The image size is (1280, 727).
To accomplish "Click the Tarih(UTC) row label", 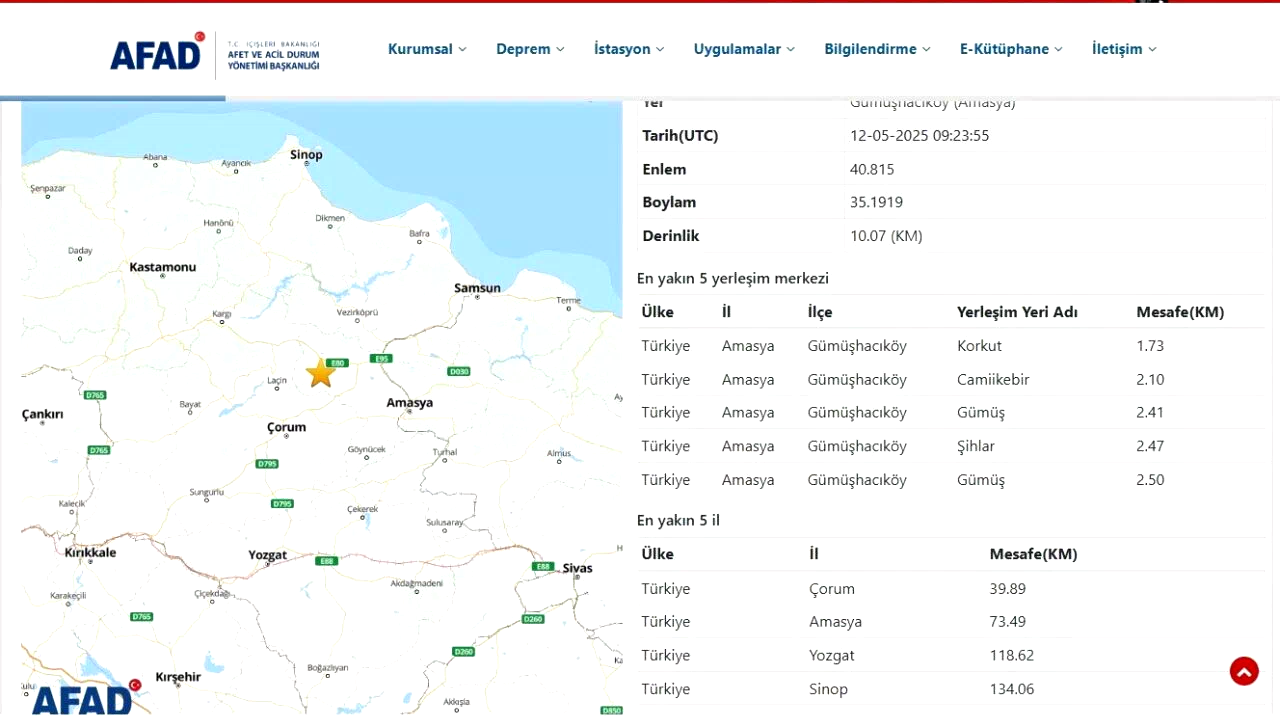I will click(680, 136).
